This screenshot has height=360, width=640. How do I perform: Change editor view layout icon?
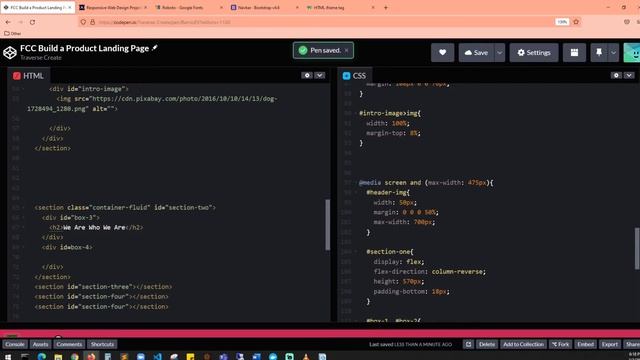click(x=574, y=53)
